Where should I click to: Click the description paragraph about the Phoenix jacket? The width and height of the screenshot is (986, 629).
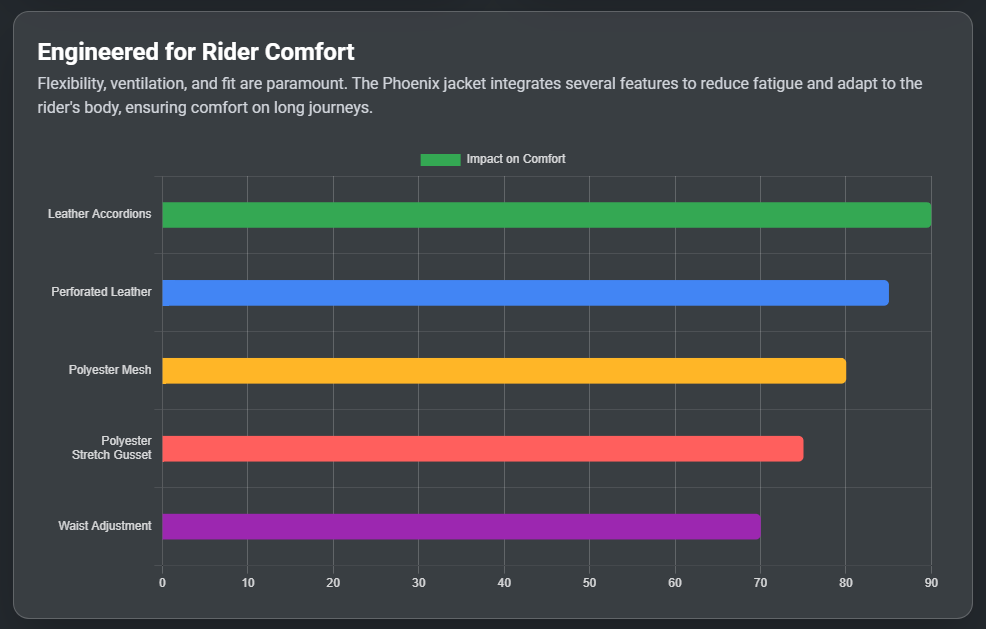[479, 95]
